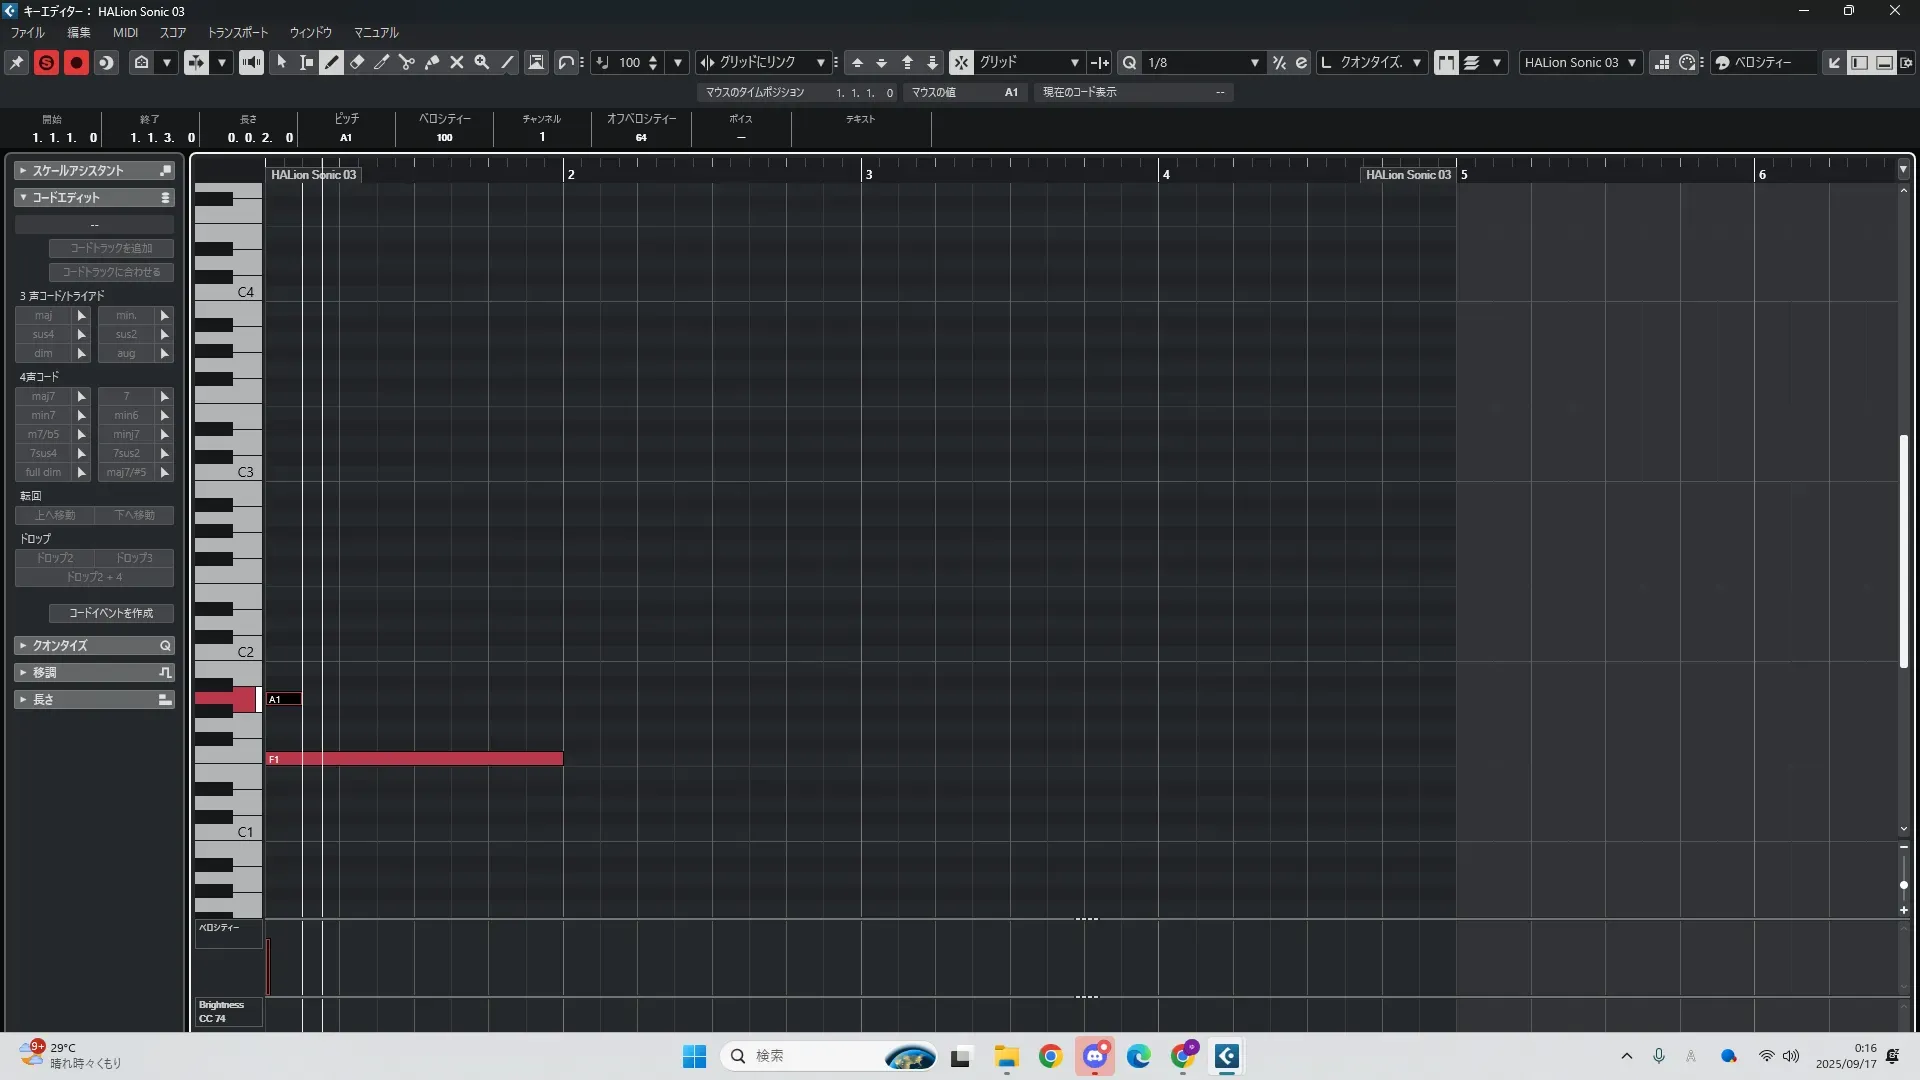The width and height of the screenshot is (1920, 1080).
Task: Toggle Snap on/off button
Action: [961, 62]
